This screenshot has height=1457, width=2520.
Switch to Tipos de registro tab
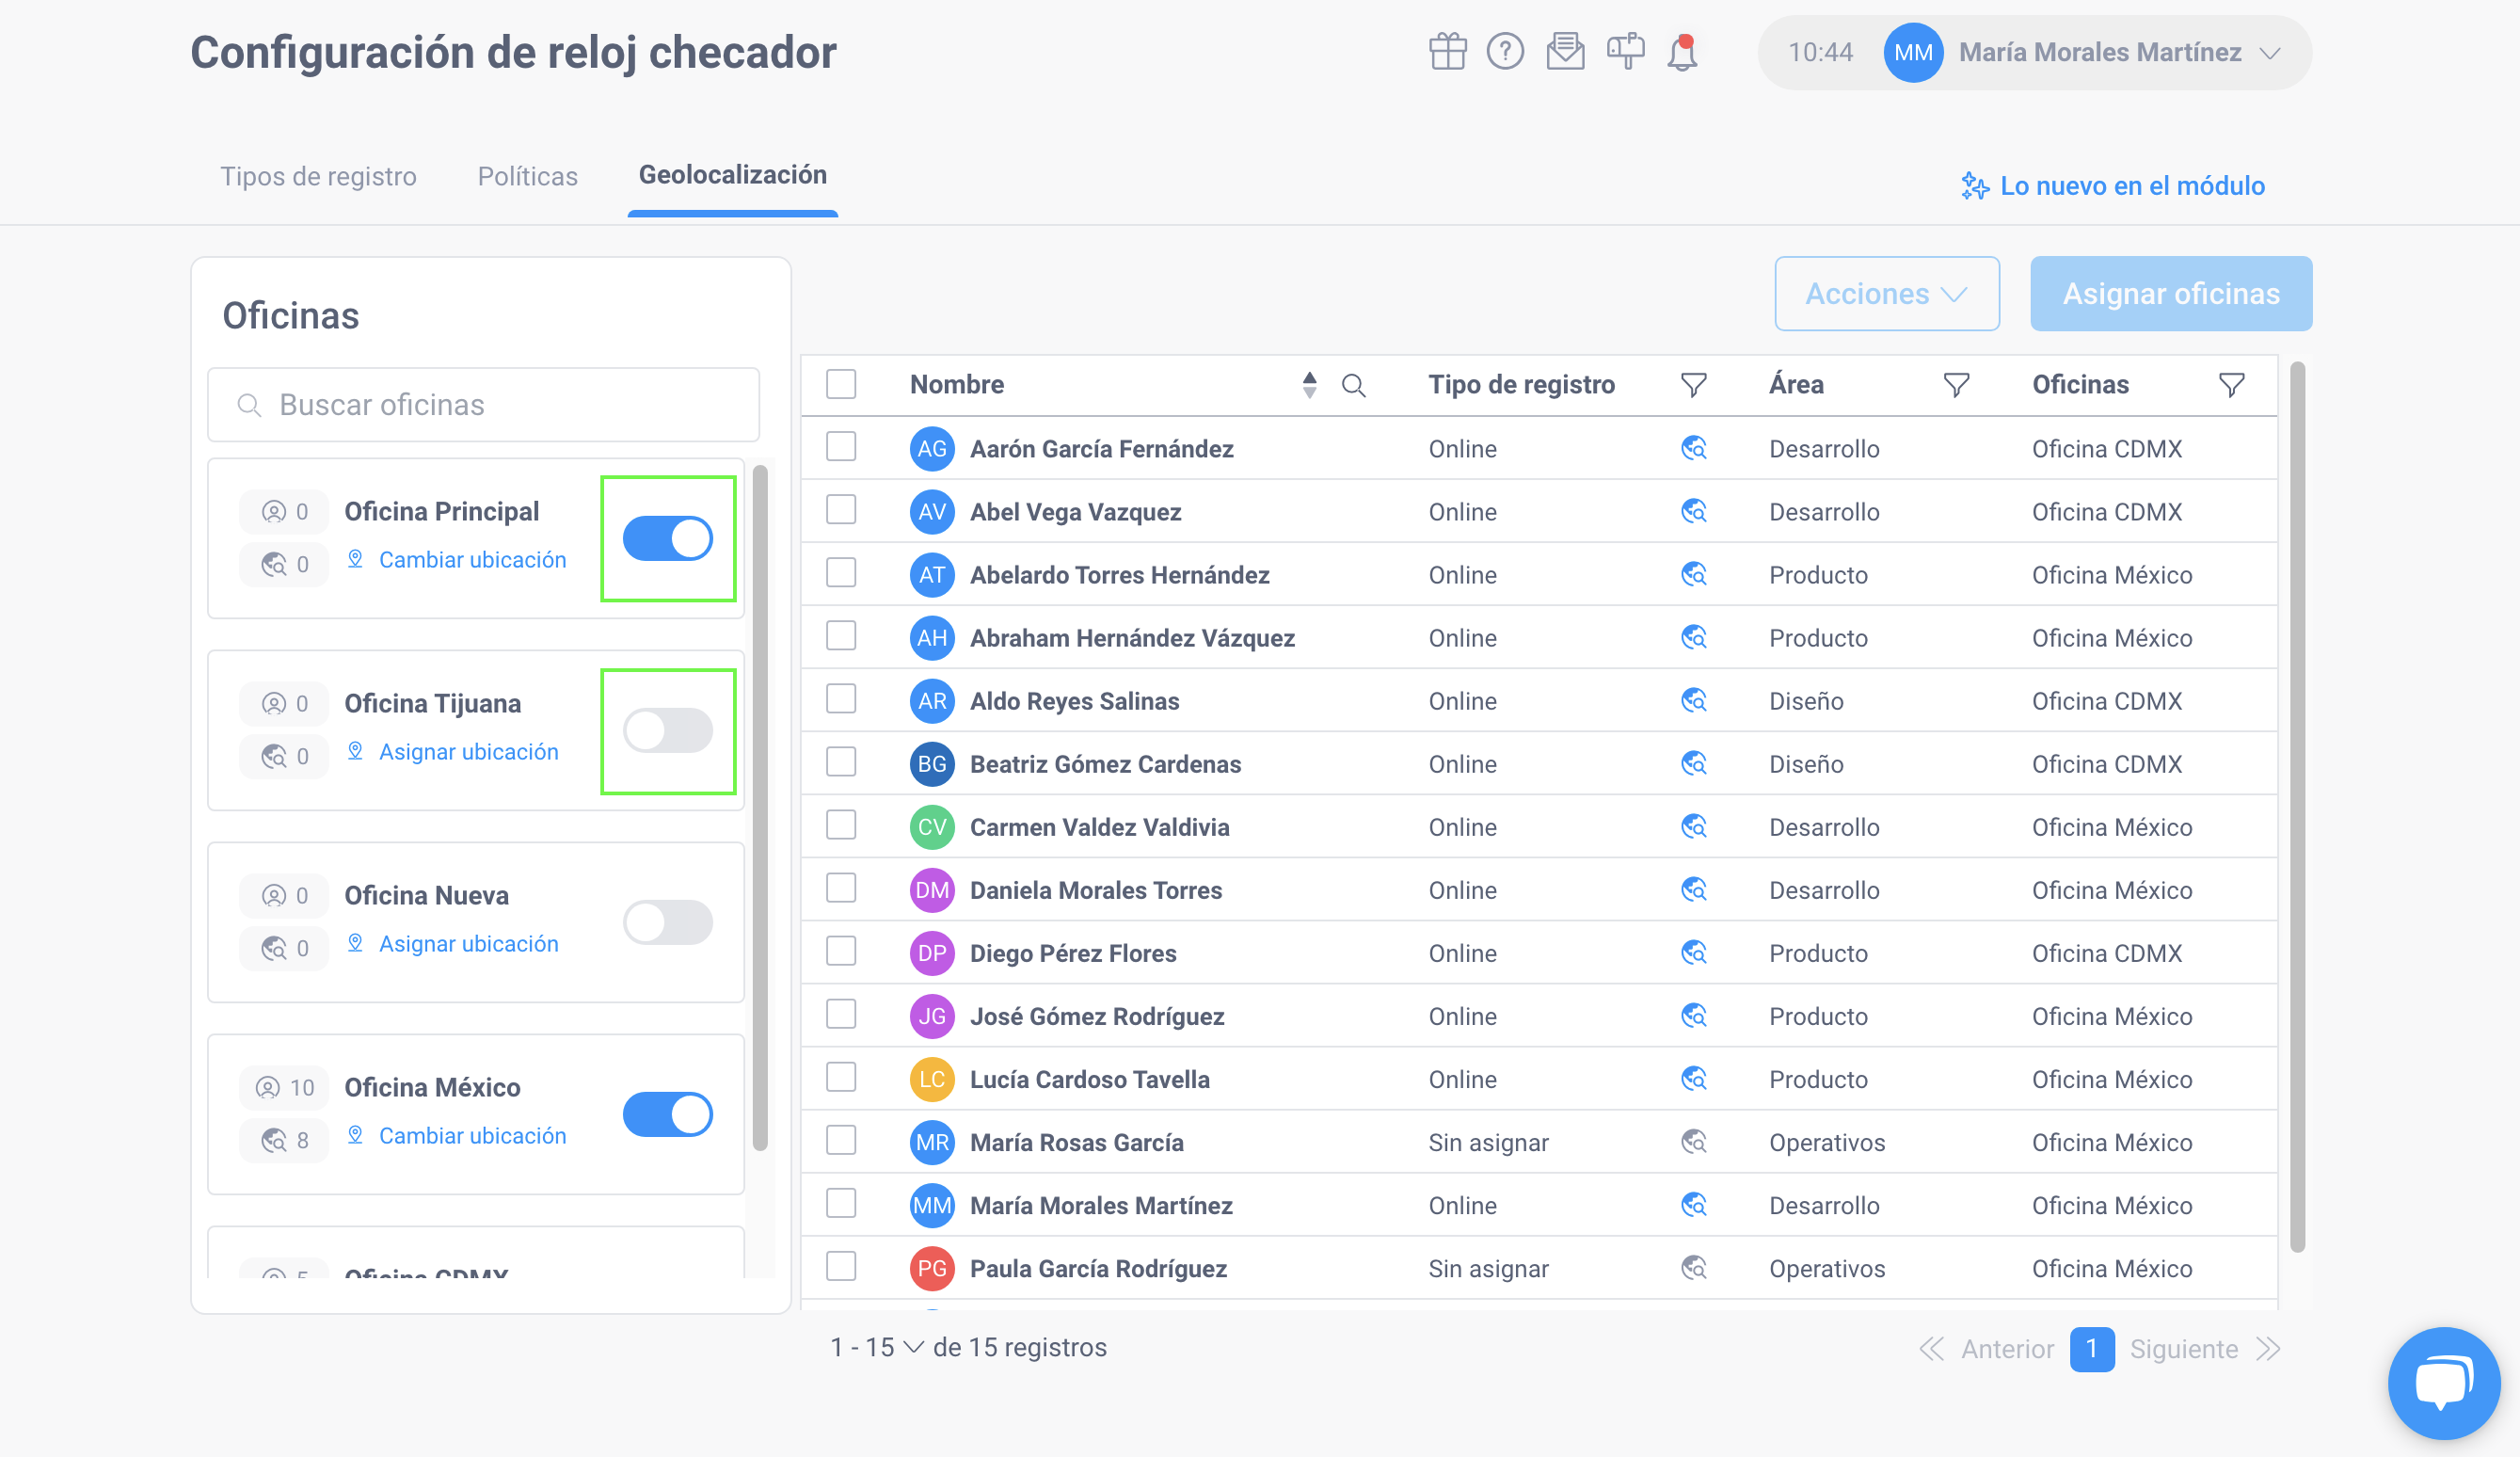(318, 176)
